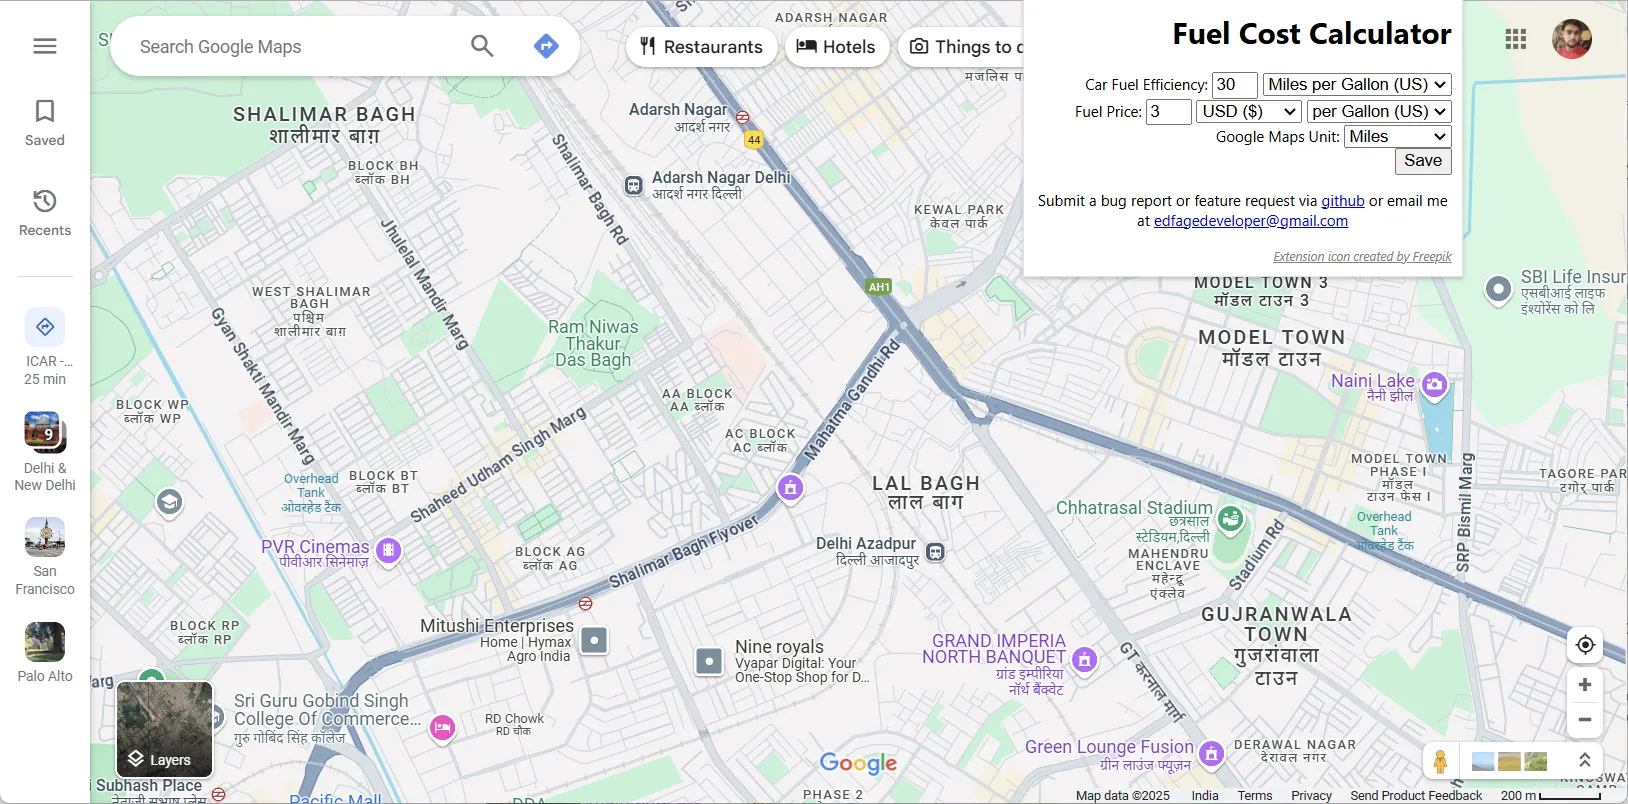This screenshot has height=804, width=1628.
Task: Click the Adarsh Nagar metro station marker
Action: coord(743,117)
